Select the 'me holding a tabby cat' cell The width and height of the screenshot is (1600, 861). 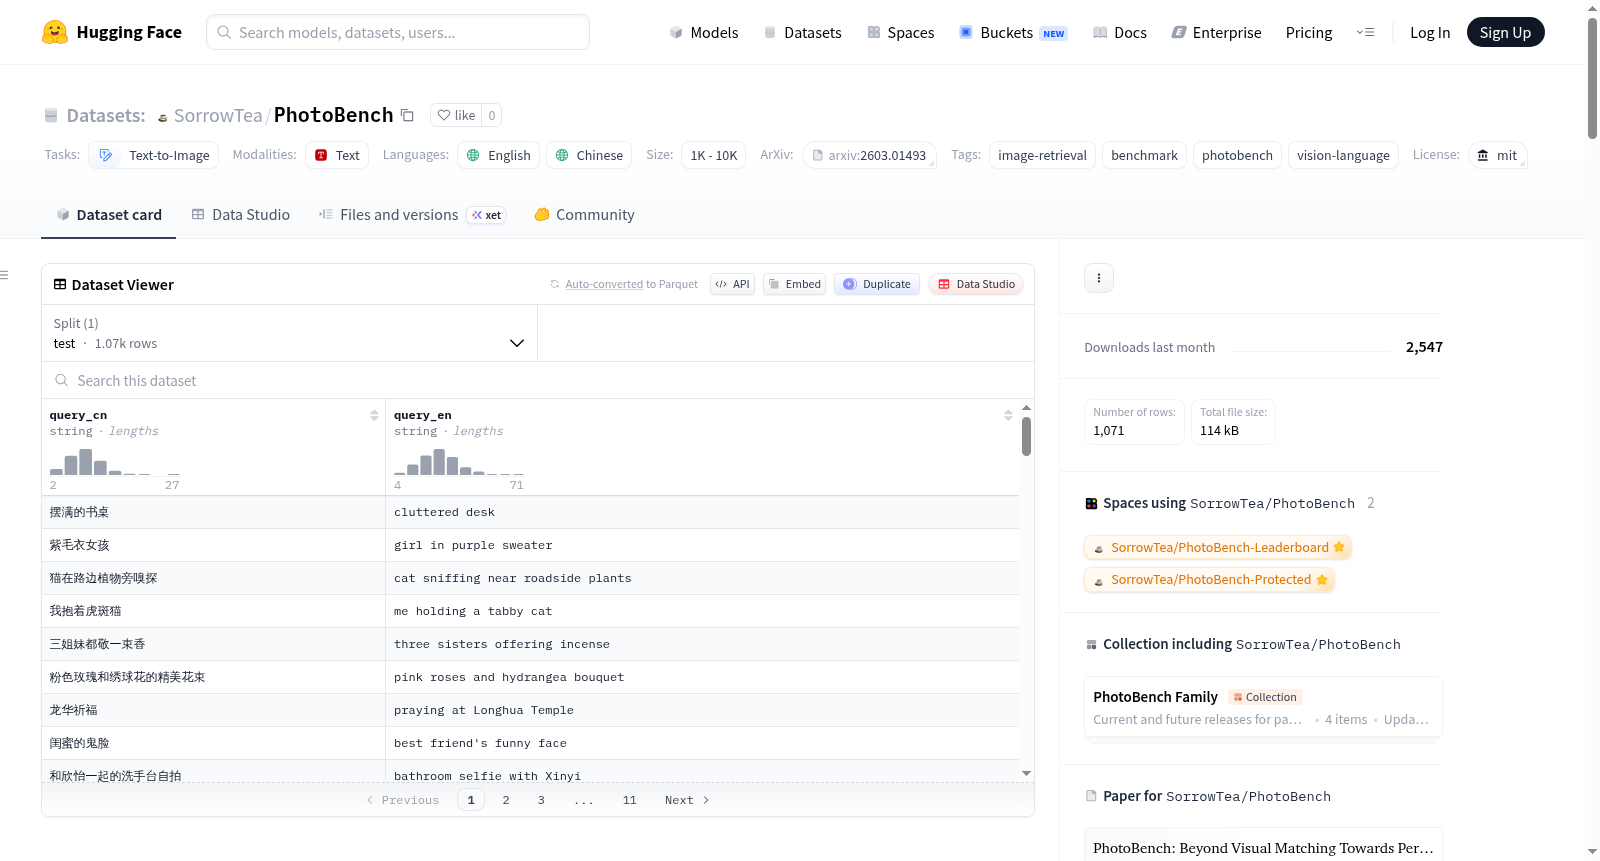(702, 611)
